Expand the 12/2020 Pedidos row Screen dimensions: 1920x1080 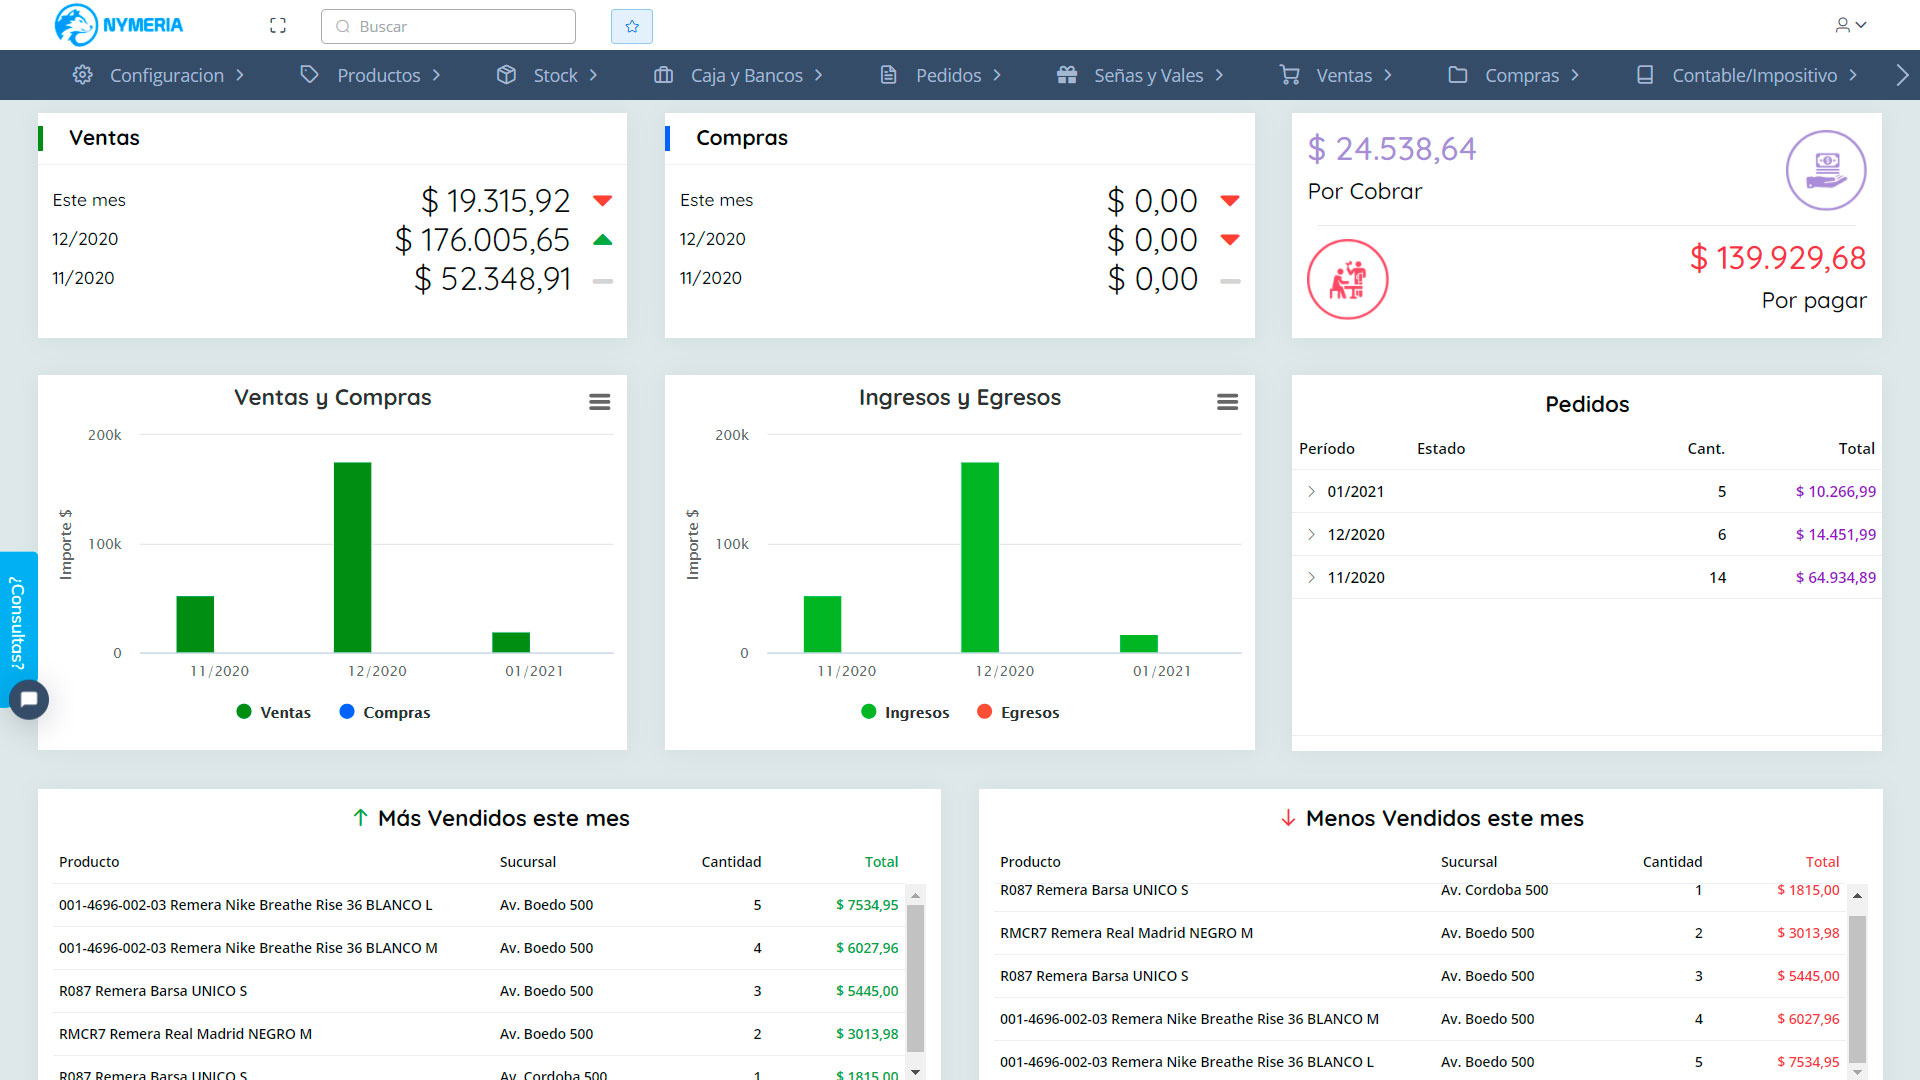[1311, 534]
